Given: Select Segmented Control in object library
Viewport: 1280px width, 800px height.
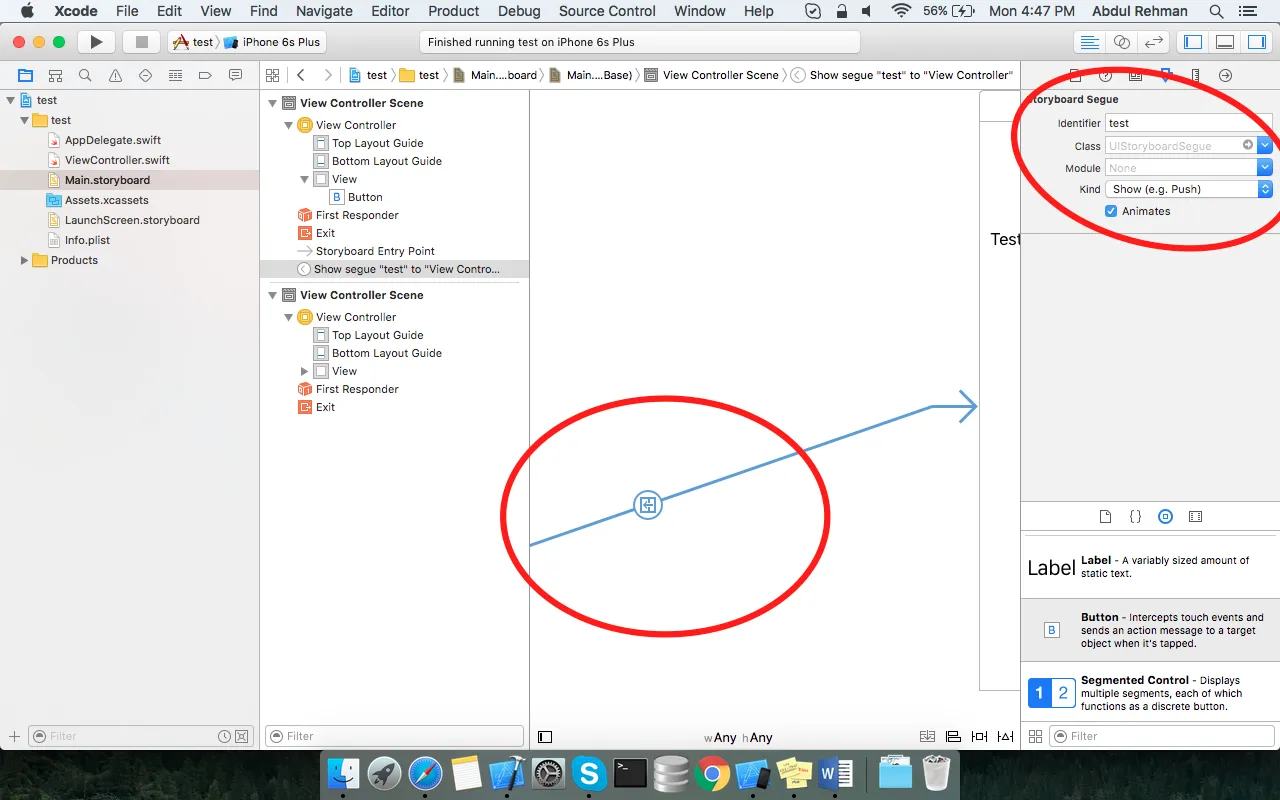Looking at the screenshot, I should pyautogui.click(x=1150, y=692).
